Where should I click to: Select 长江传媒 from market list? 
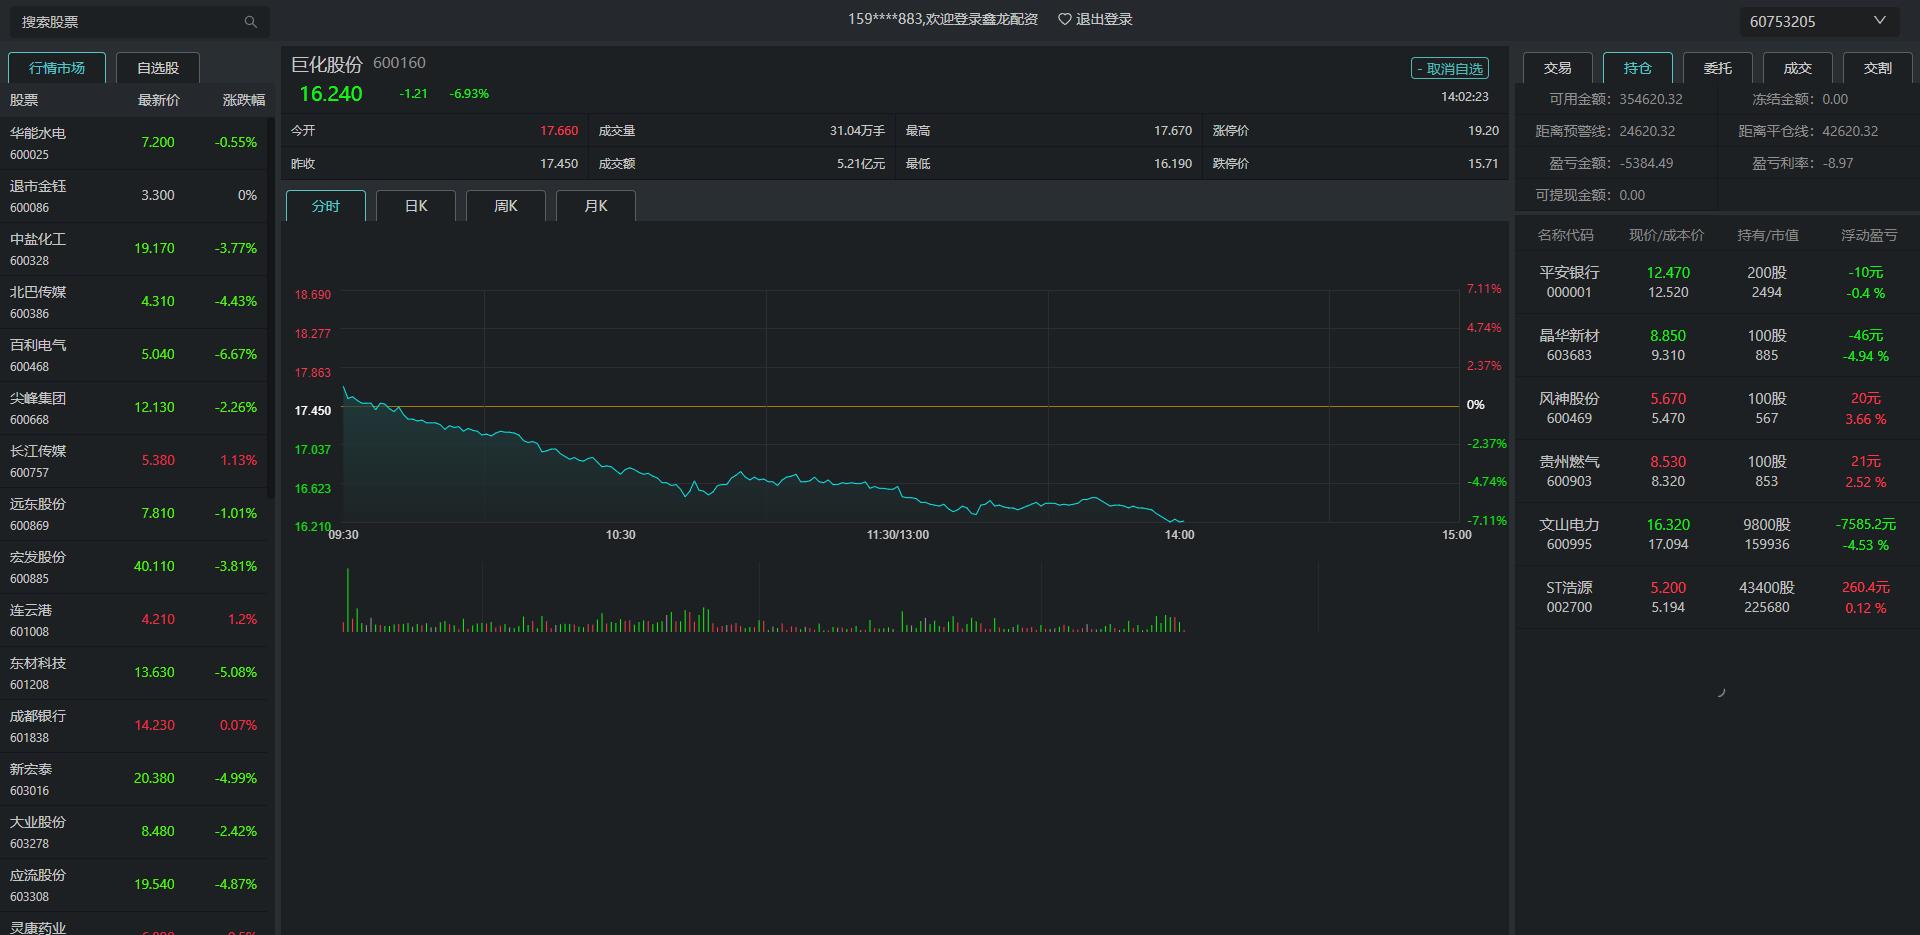coord(135,461)
